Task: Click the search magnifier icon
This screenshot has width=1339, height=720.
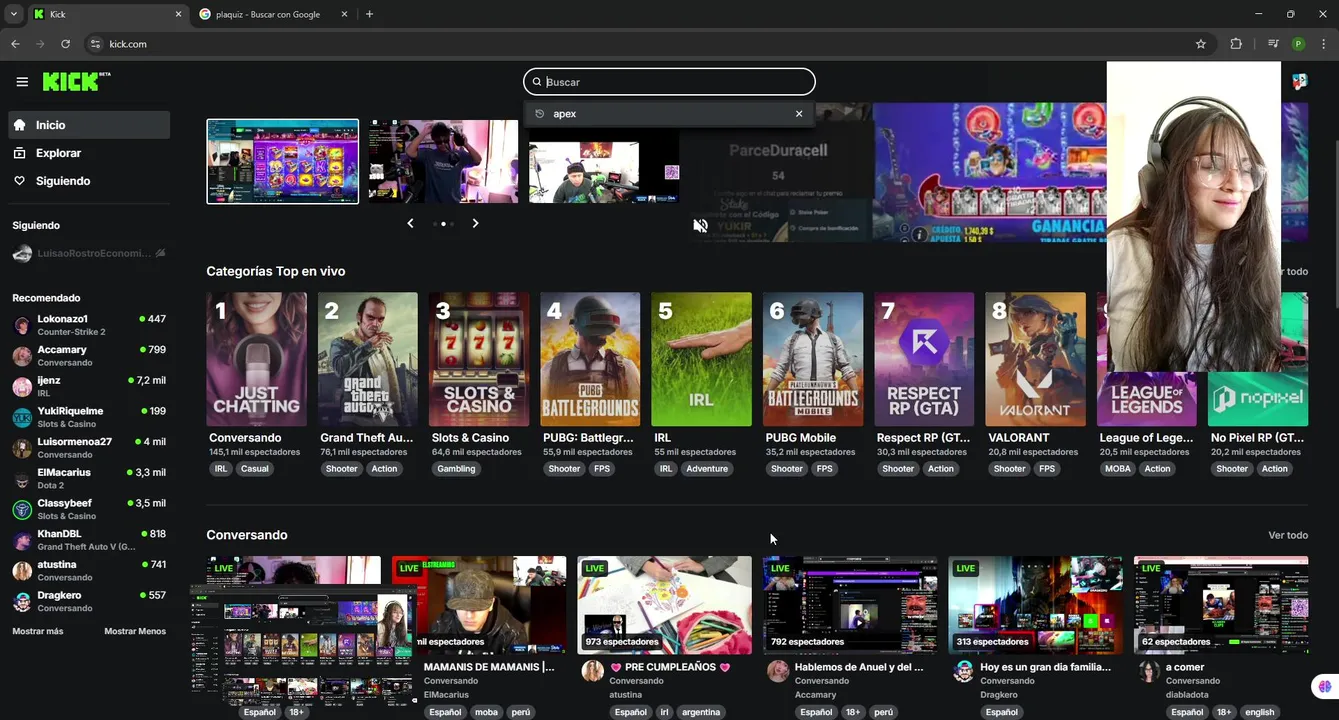Action: (537, 82)
